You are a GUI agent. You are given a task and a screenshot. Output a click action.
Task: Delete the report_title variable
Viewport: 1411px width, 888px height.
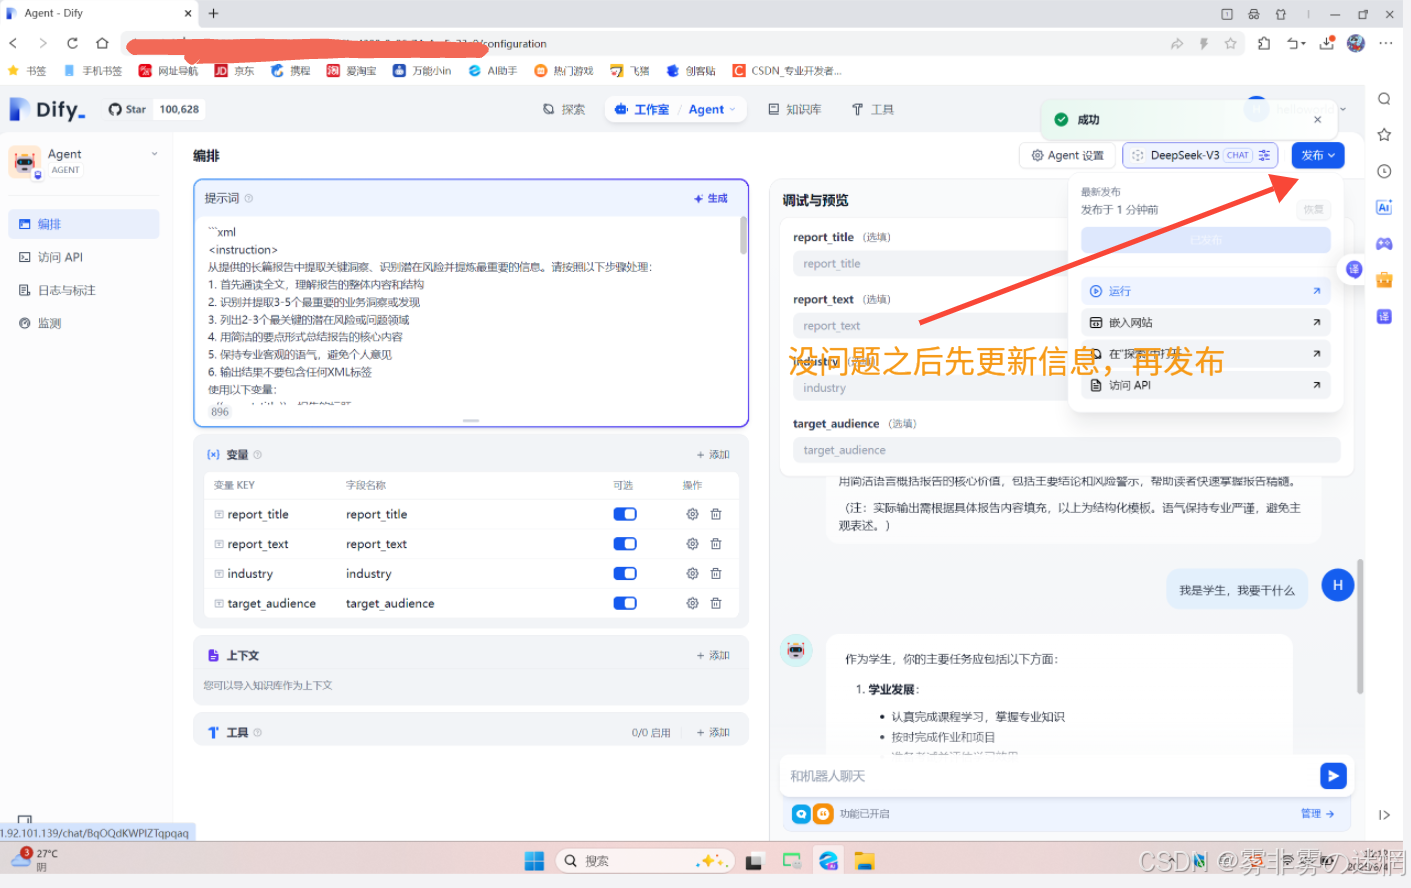tap(716, 514)
